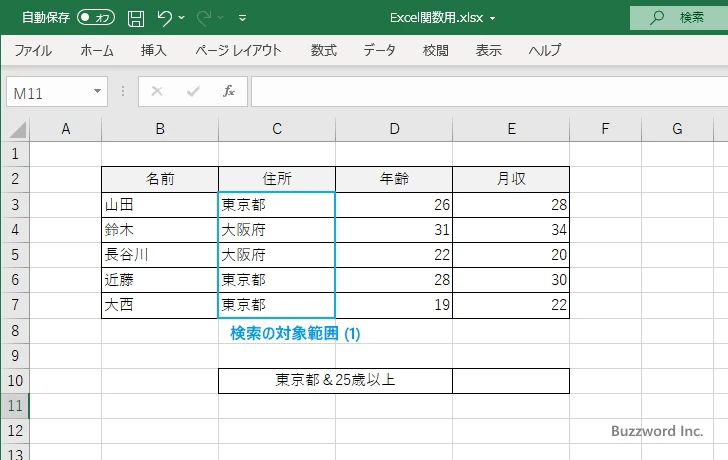Select column B header

160,129
